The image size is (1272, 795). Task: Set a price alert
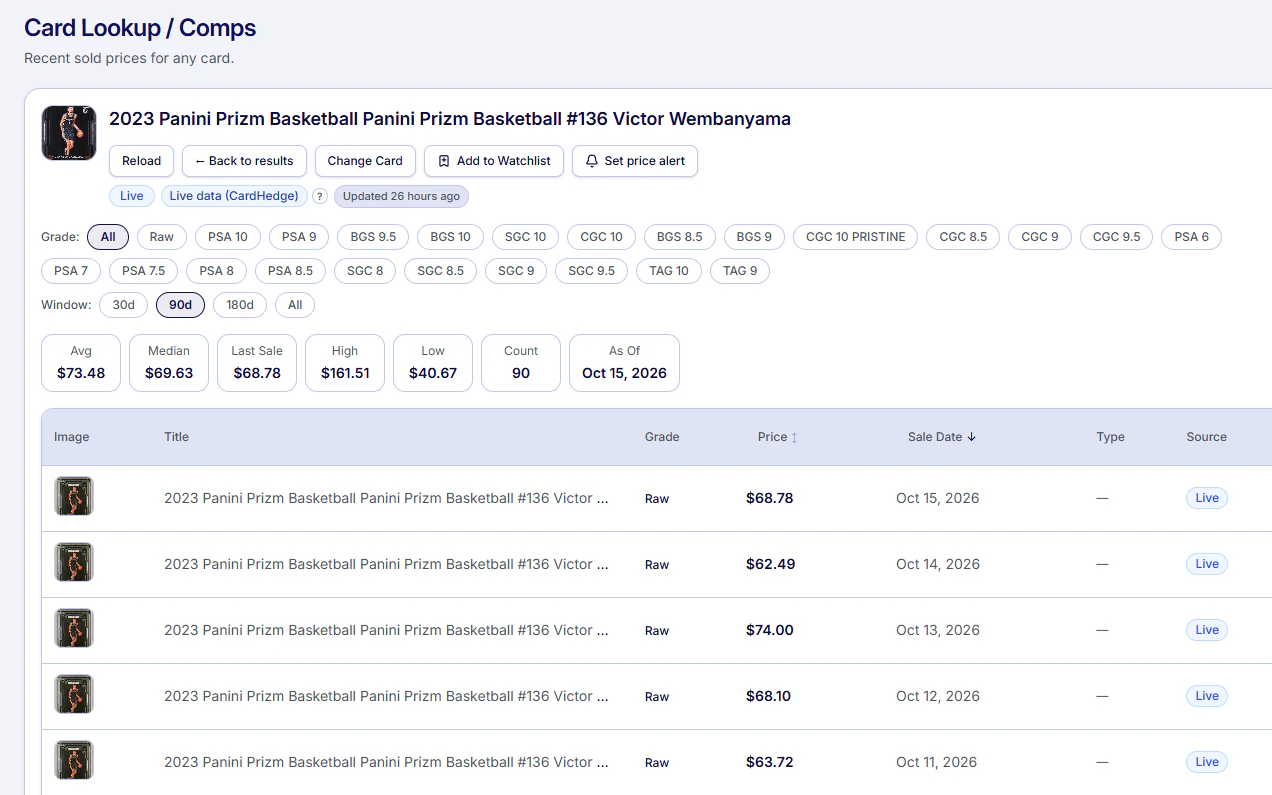635,161
